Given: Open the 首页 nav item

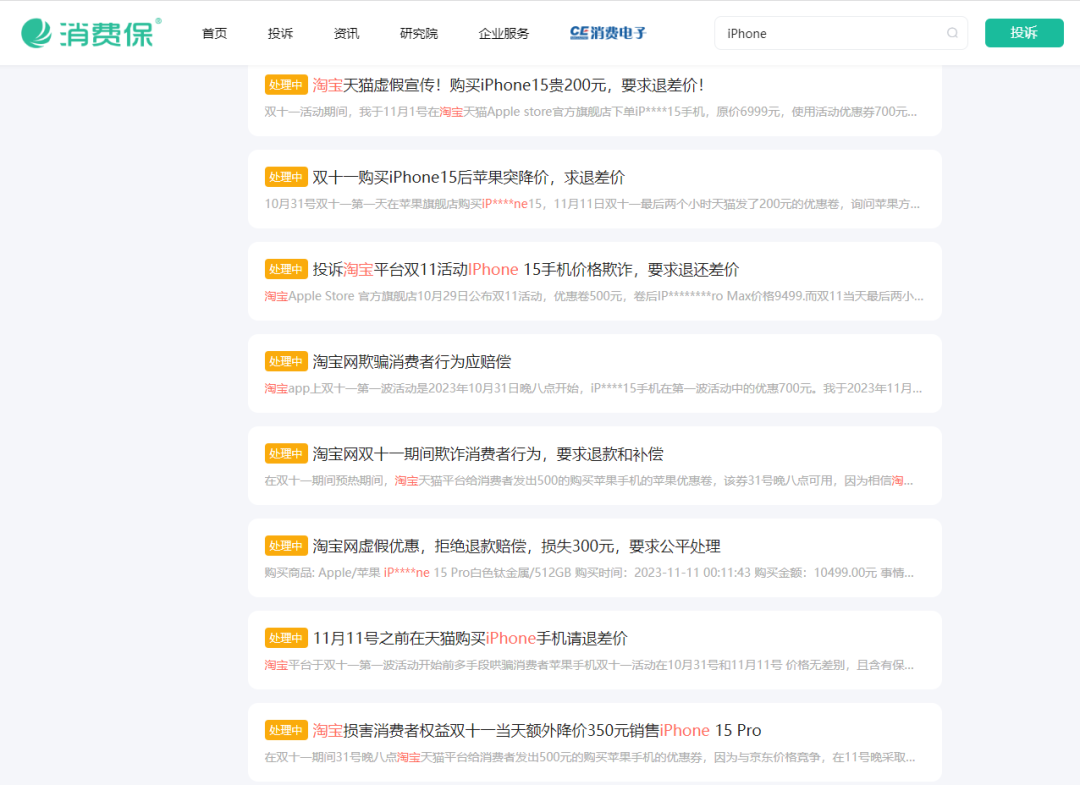Looking at the screenshot, I should 214,33.
